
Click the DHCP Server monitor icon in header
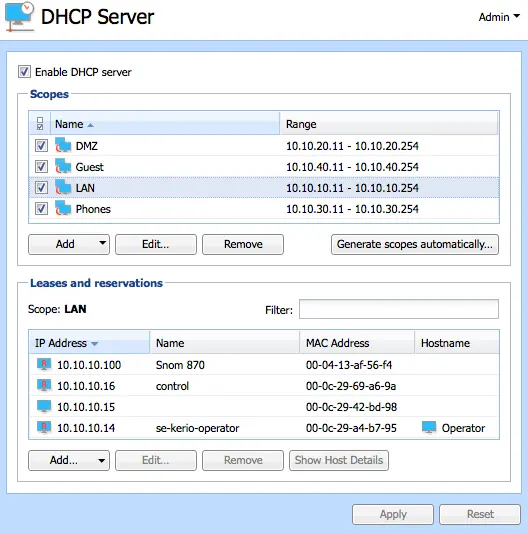[x=19, y=17]
